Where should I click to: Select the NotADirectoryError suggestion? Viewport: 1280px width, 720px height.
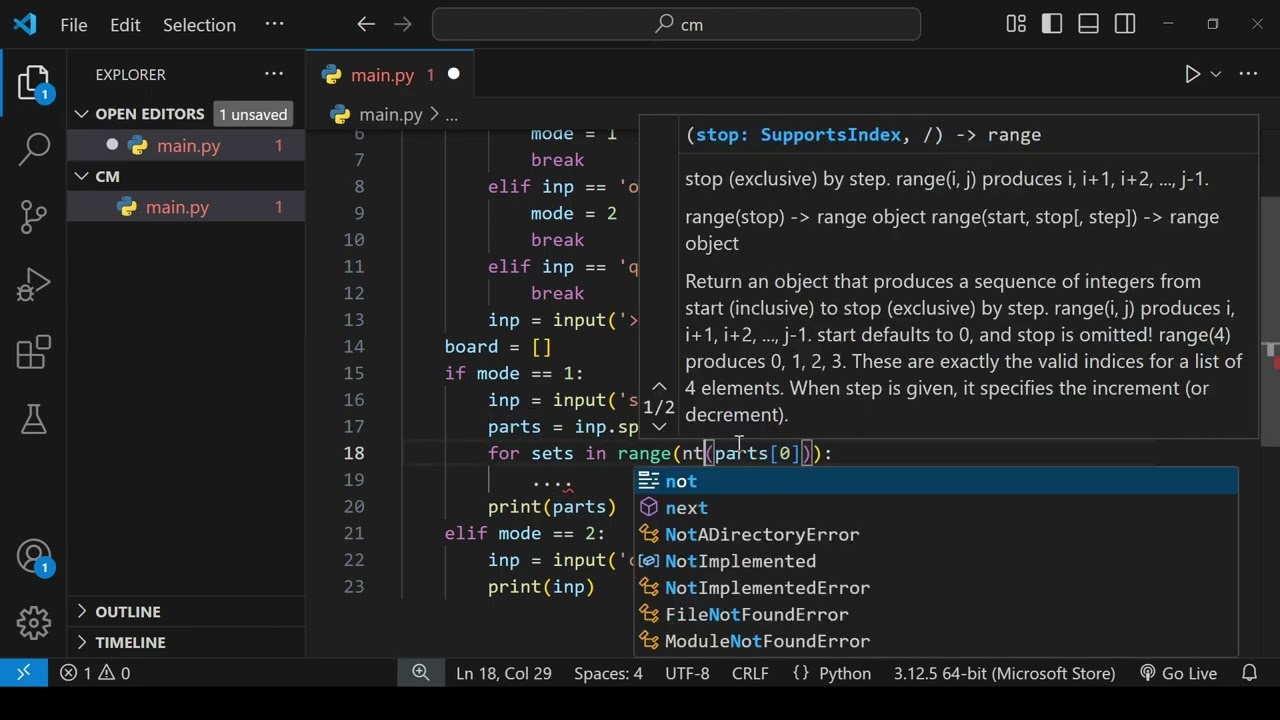click(x=936, y=535)
